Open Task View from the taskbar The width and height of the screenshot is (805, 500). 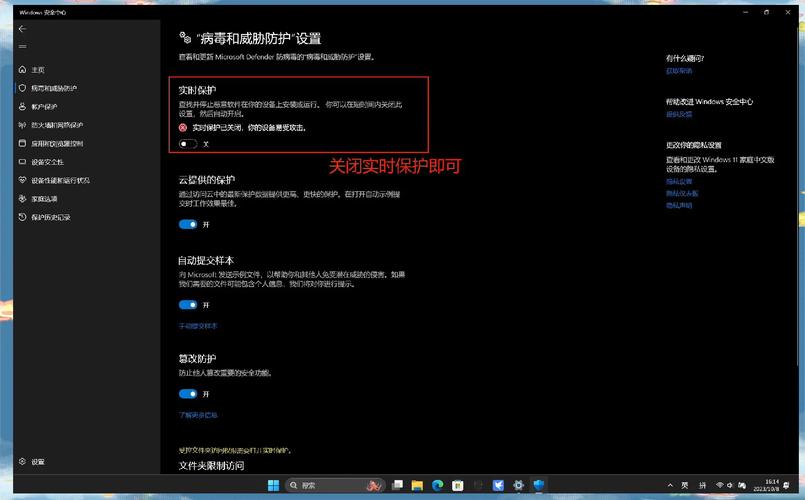(x=397, y=485)
